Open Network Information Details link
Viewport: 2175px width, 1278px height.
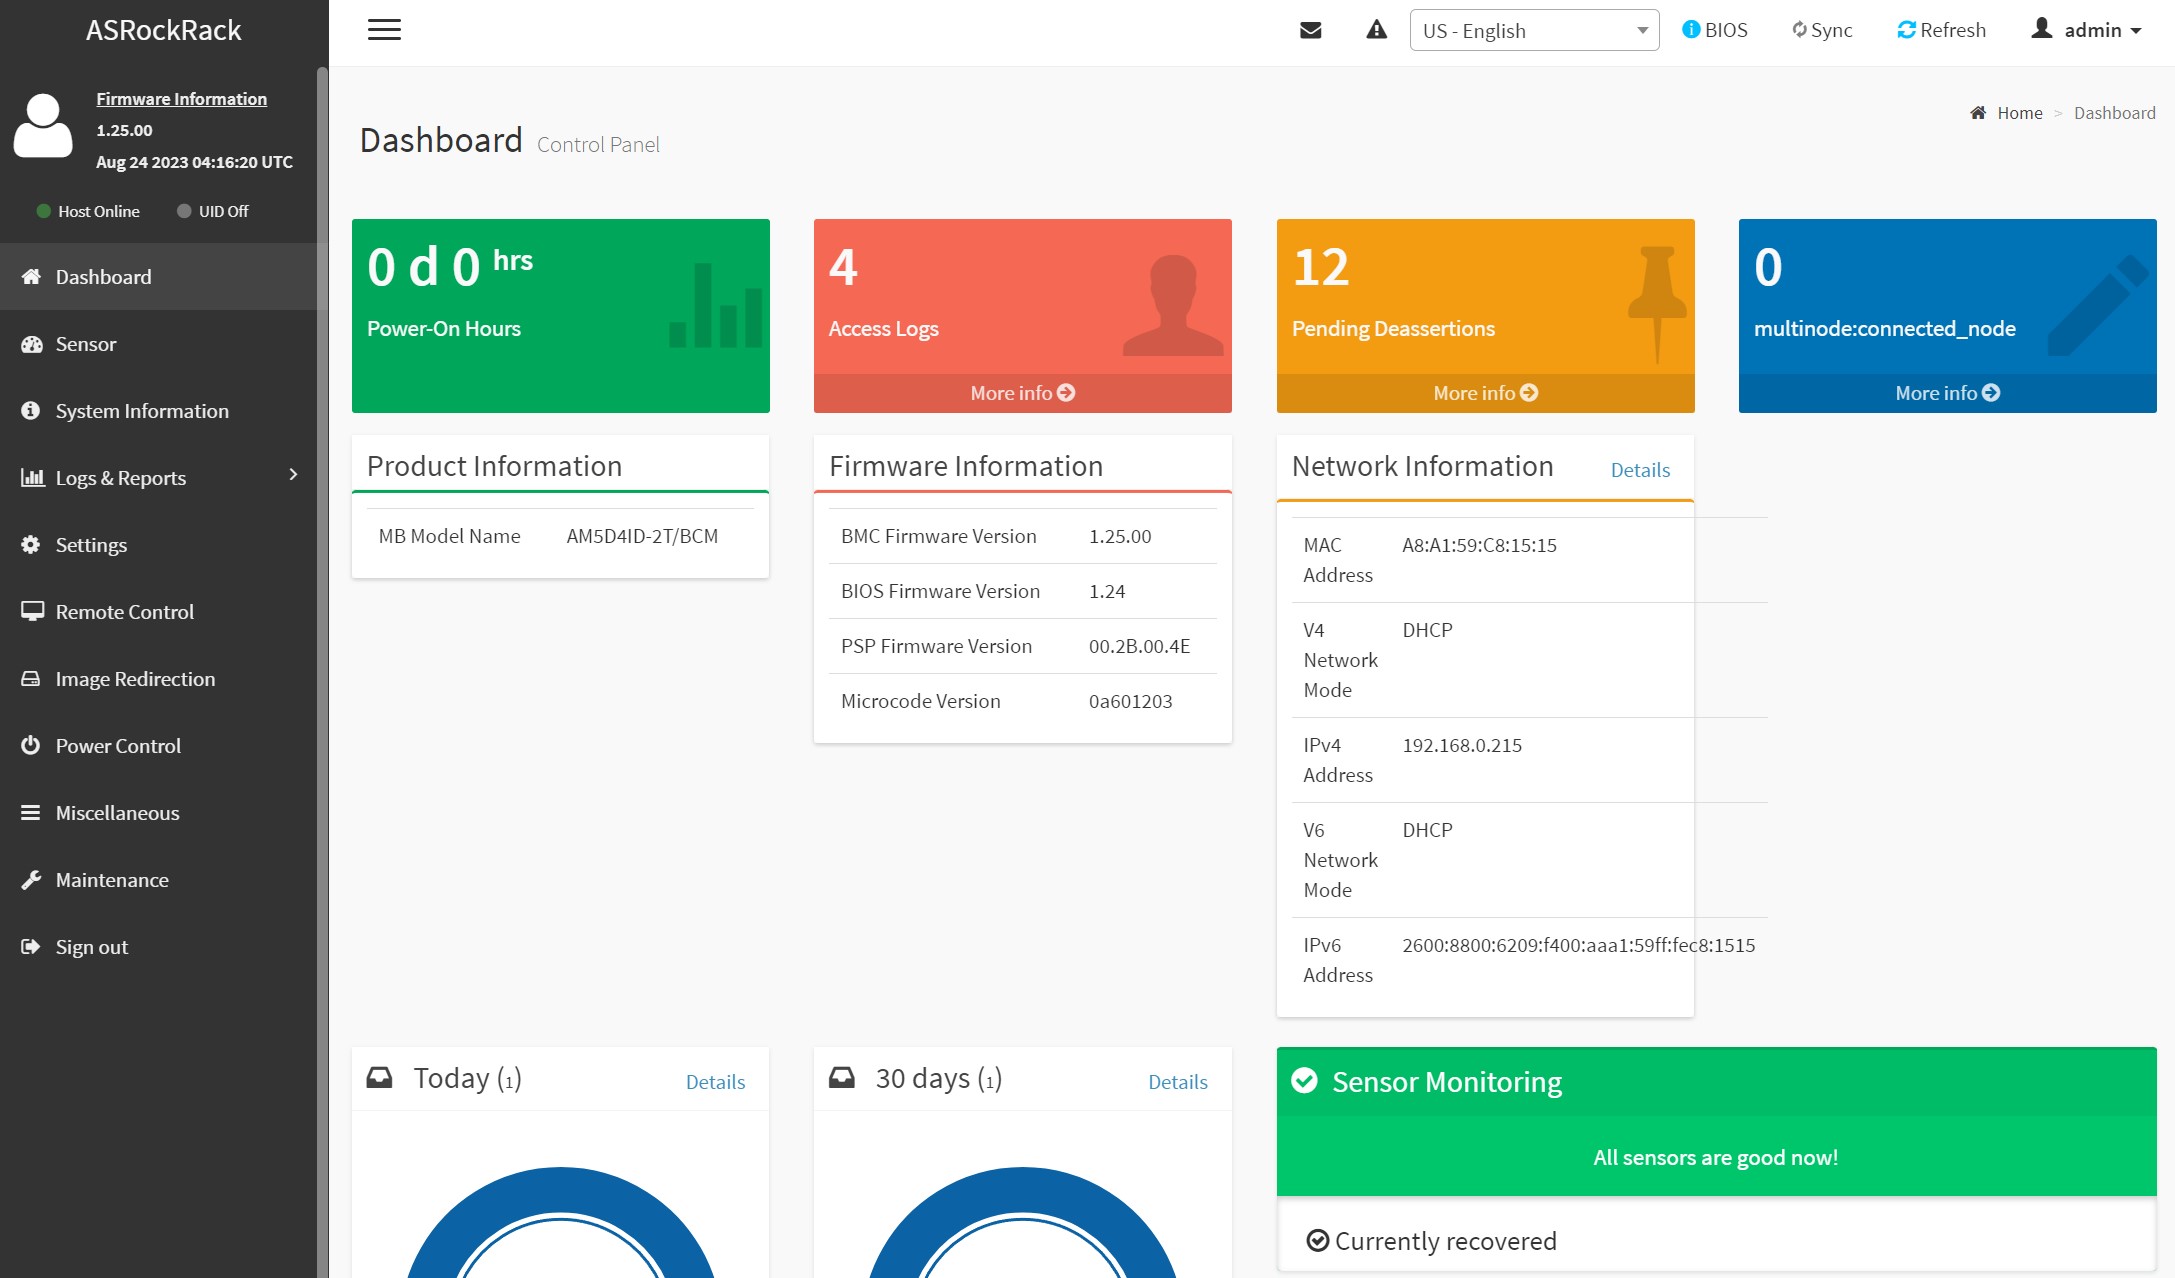pyautogui.click(x=1640, y=470)
